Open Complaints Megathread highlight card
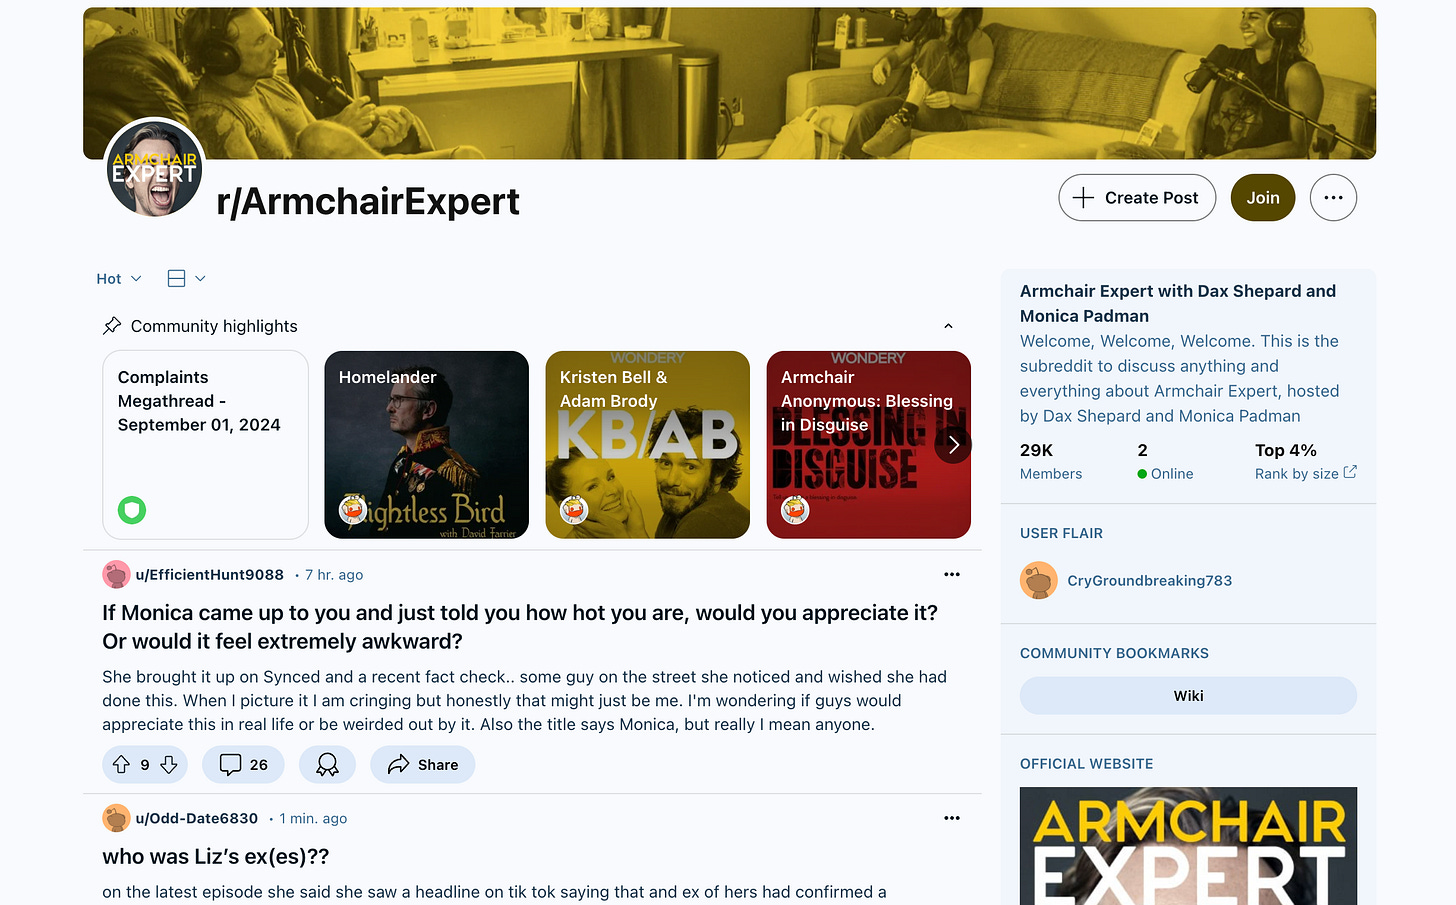Image resolution: width=1456 pixels, height=905 pixels. (206, 445)
